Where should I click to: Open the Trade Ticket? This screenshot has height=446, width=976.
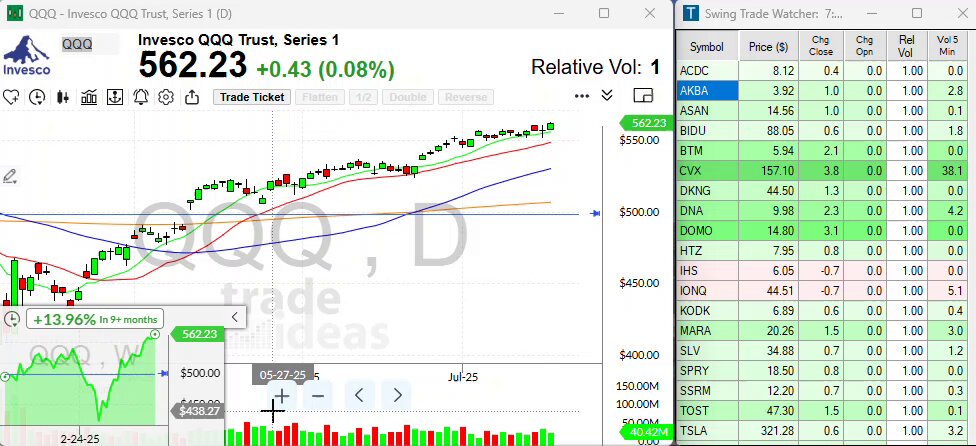tap(252, 97)
